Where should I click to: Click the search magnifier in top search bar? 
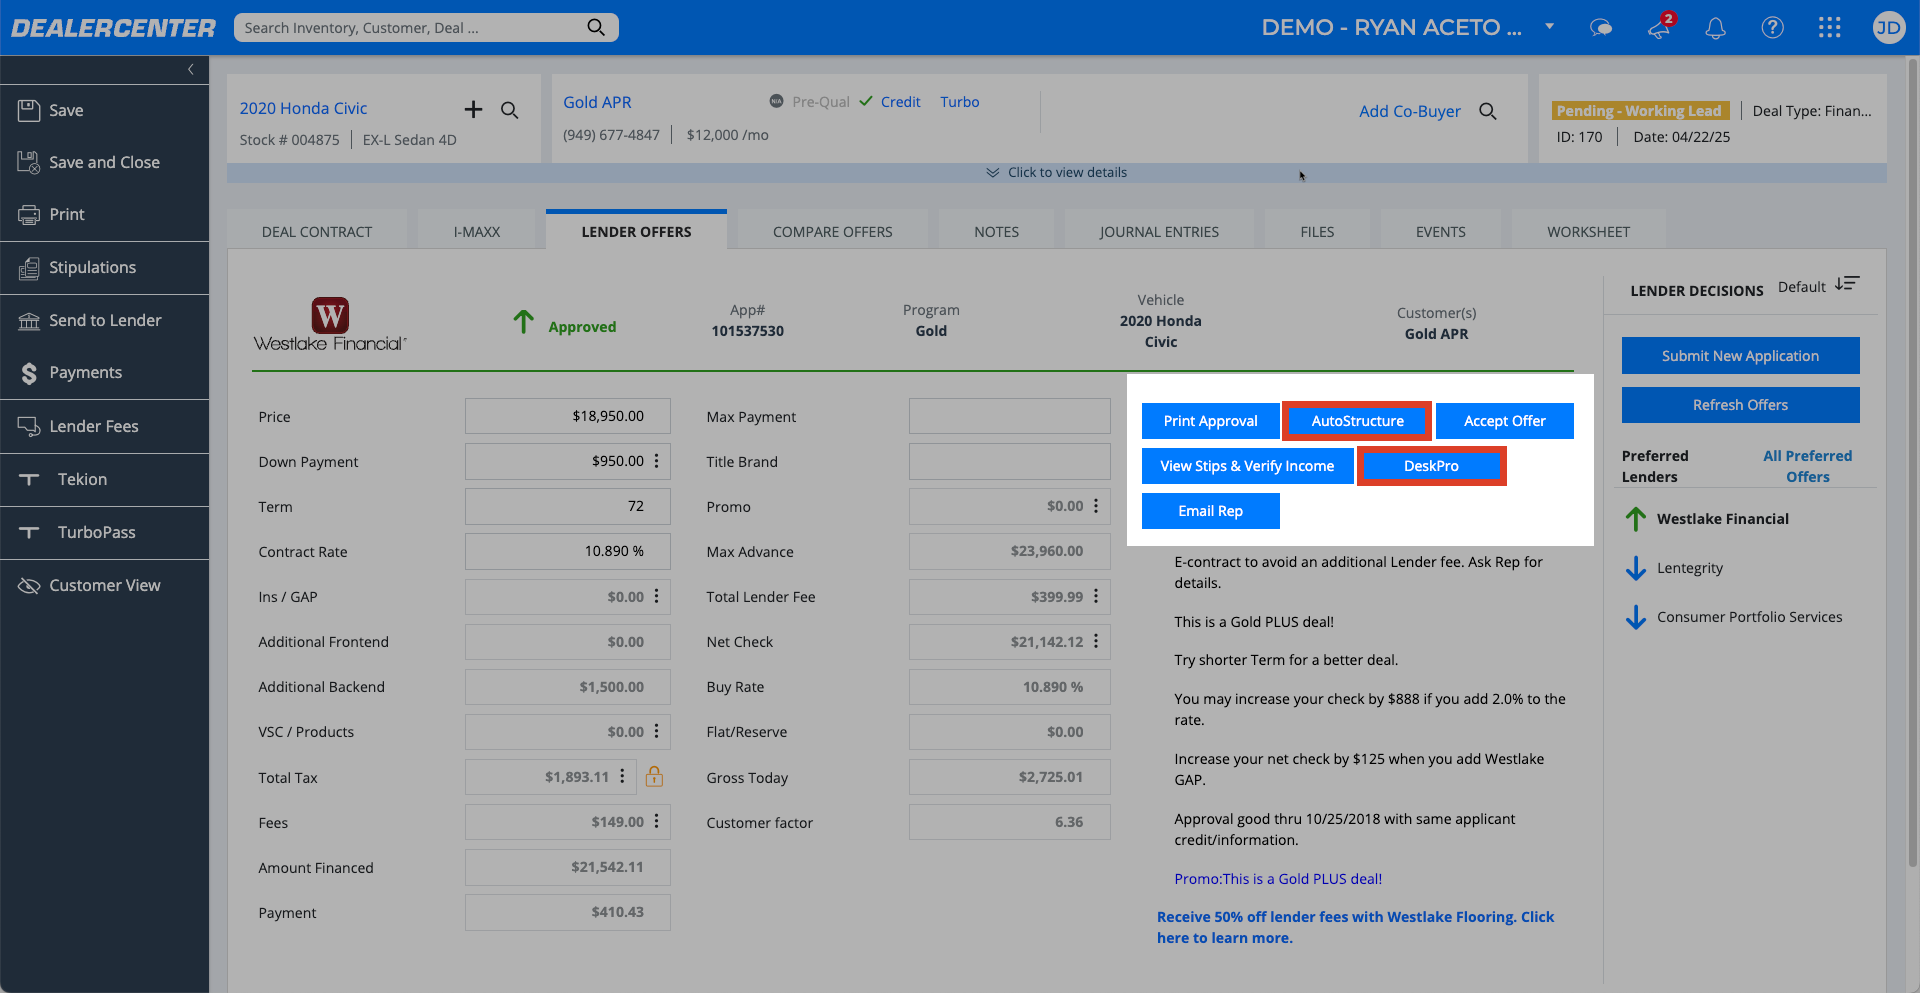pos(596,27)
